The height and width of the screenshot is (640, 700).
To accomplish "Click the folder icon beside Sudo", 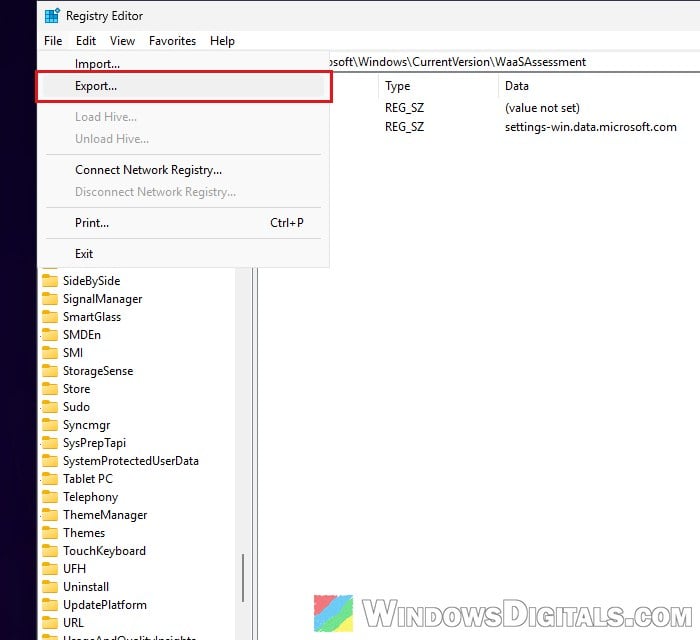I will [x=50, y=407].
